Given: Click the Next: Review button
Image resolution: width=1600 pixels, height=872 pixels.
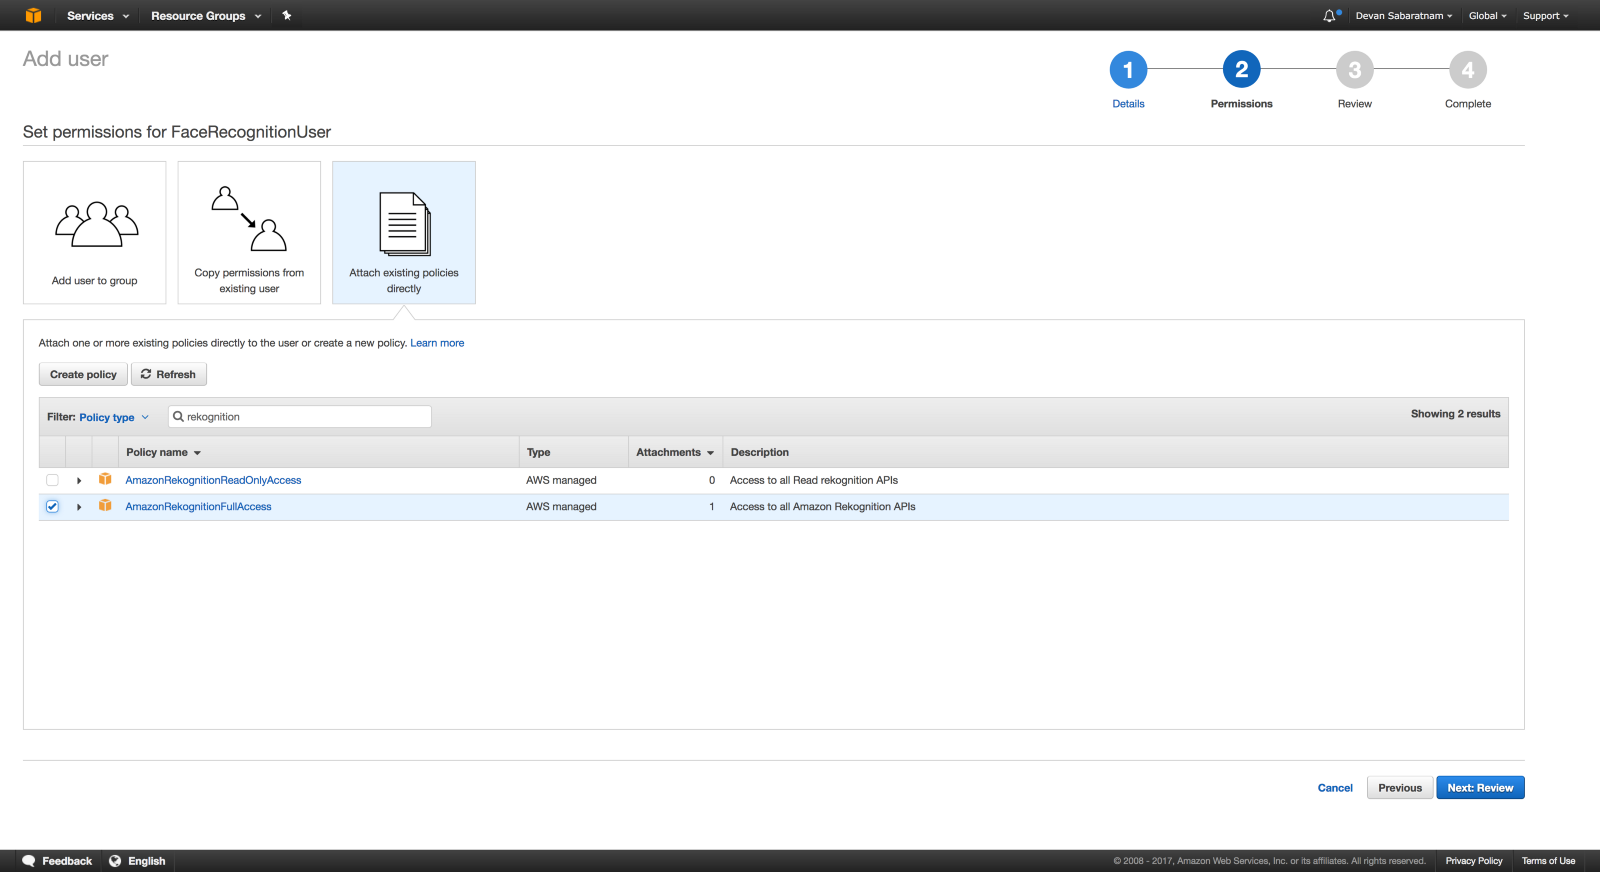Looking at the screenshot, I should [x=1479, y=788].
